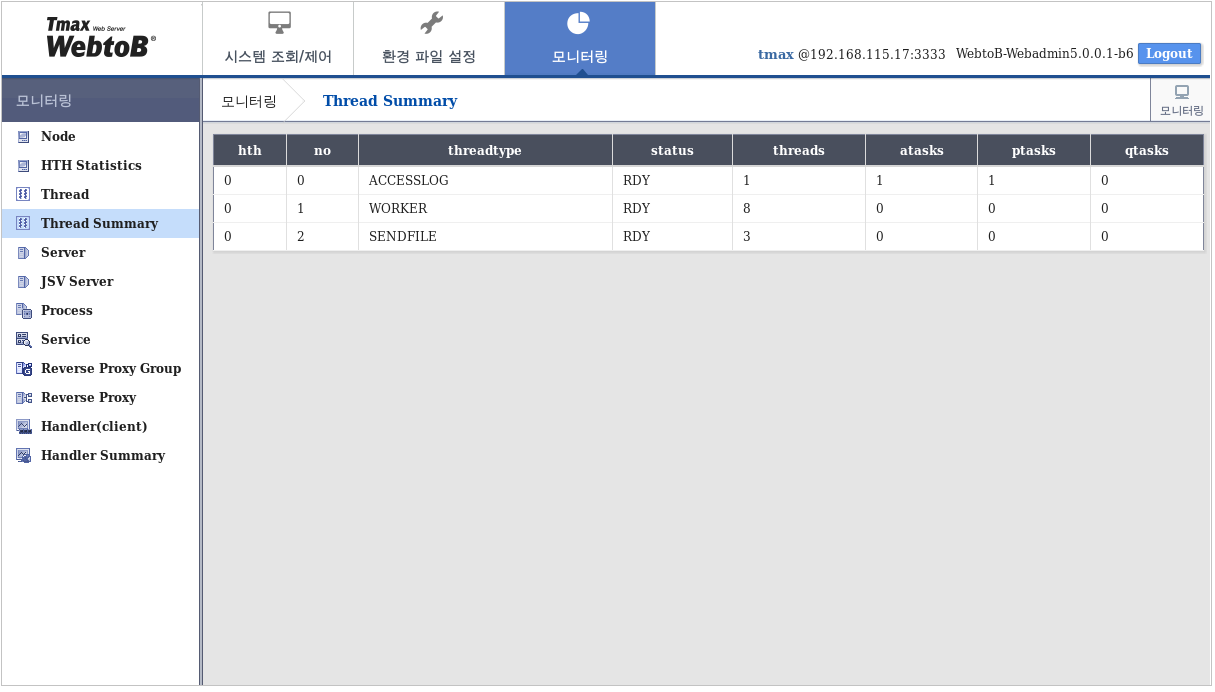Click the Process sidebar icon
The width and height of the screenshot is (1215, 692).
click(x=24, y=311)
